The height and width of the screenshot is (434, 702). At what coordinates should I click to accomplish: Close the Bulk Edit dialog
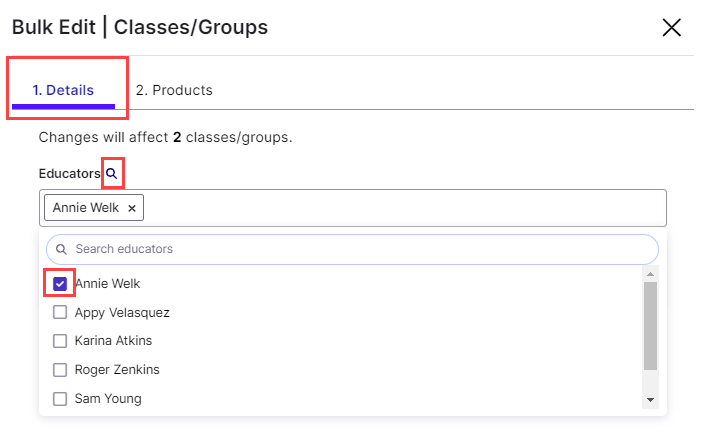point(672,28)
